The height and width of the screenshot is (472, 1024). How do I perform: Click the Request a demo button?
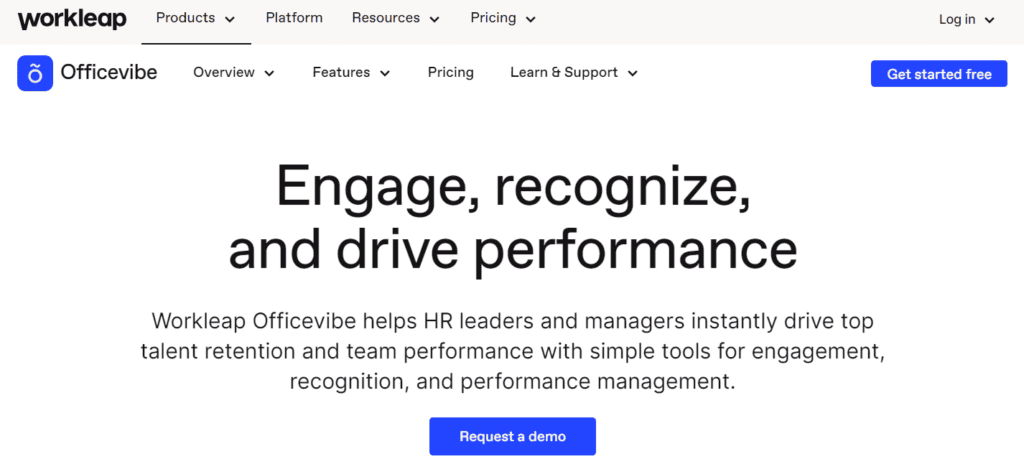click(513, 436)
